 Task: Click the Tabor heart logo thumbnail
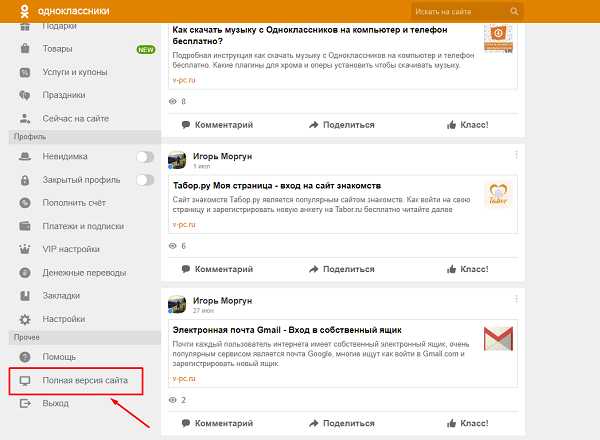[498, 195]
